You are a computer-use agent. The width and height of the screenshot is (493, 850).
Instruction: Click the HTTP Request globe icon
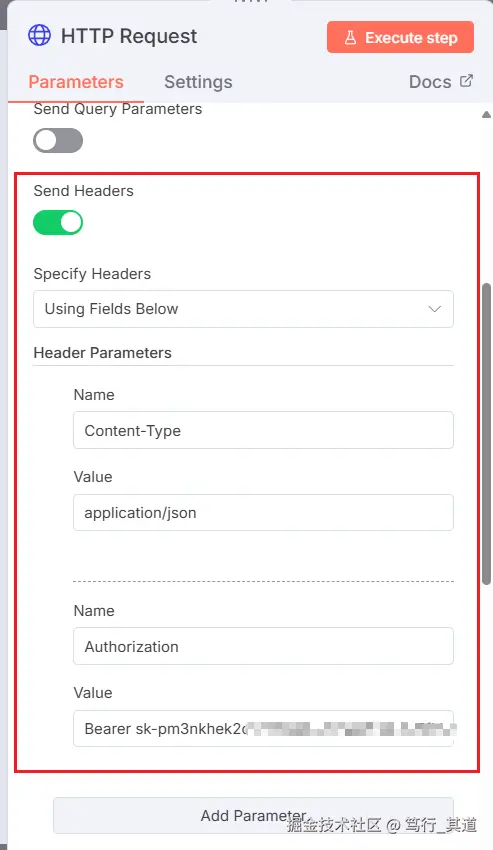(39, 36)
